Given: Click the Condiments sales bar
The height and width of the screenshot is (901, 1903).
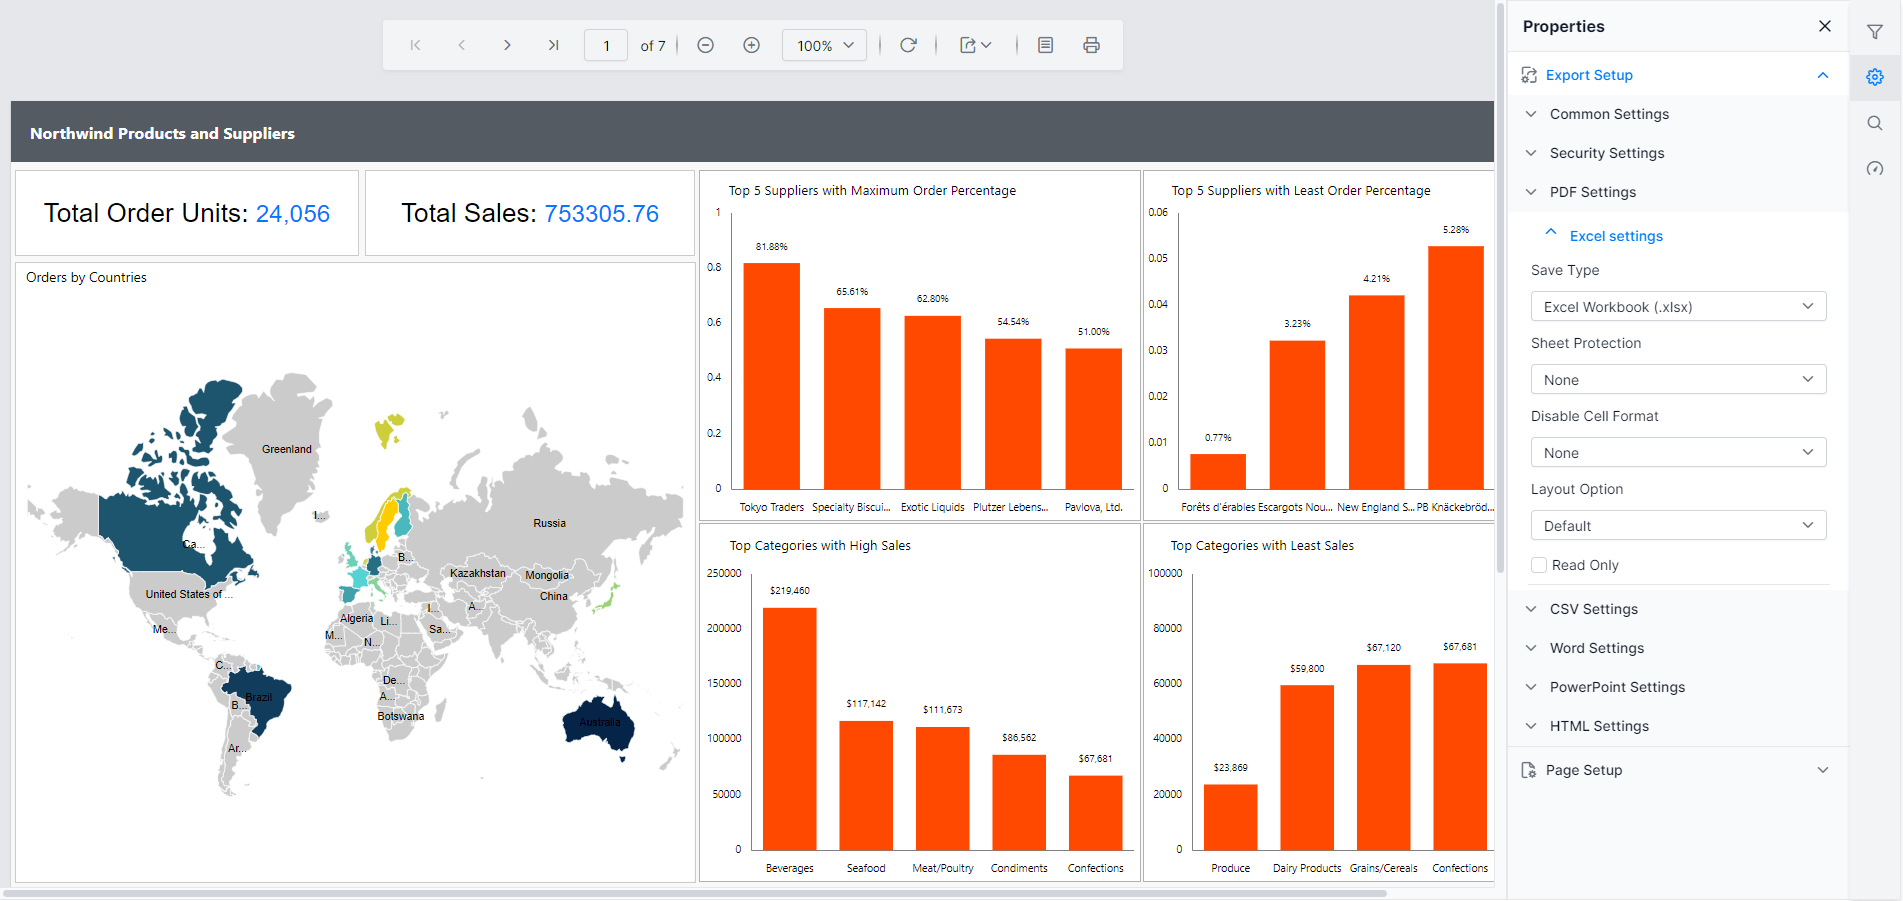Looking at the screenshot, I should point(1019,803).
